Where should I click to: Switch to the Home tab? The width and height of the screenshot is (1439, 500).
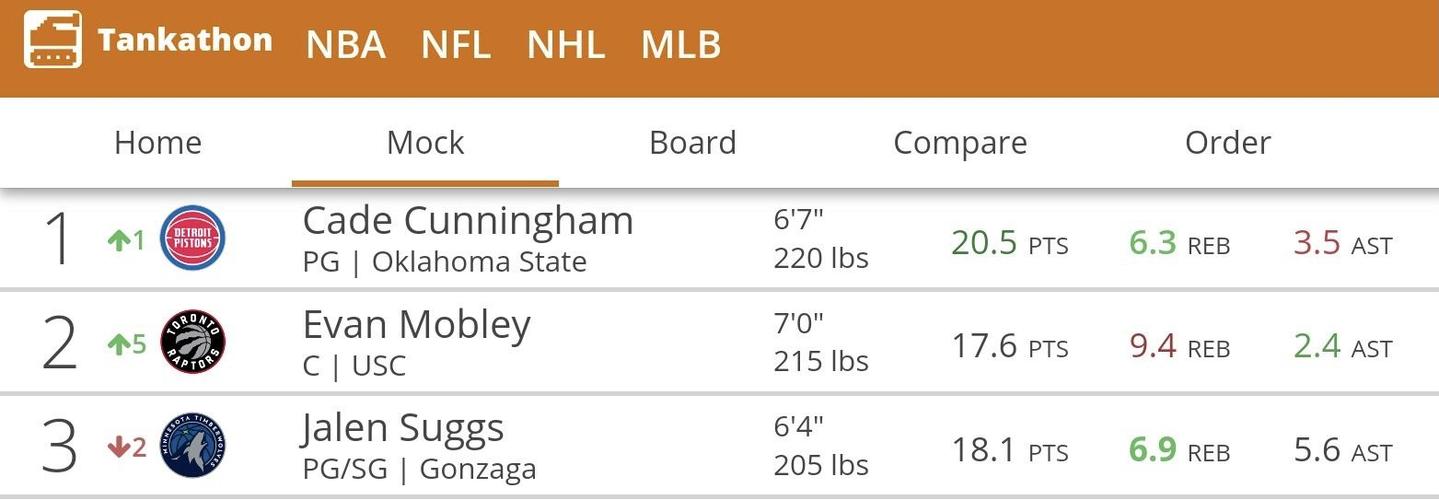[158, 143]
